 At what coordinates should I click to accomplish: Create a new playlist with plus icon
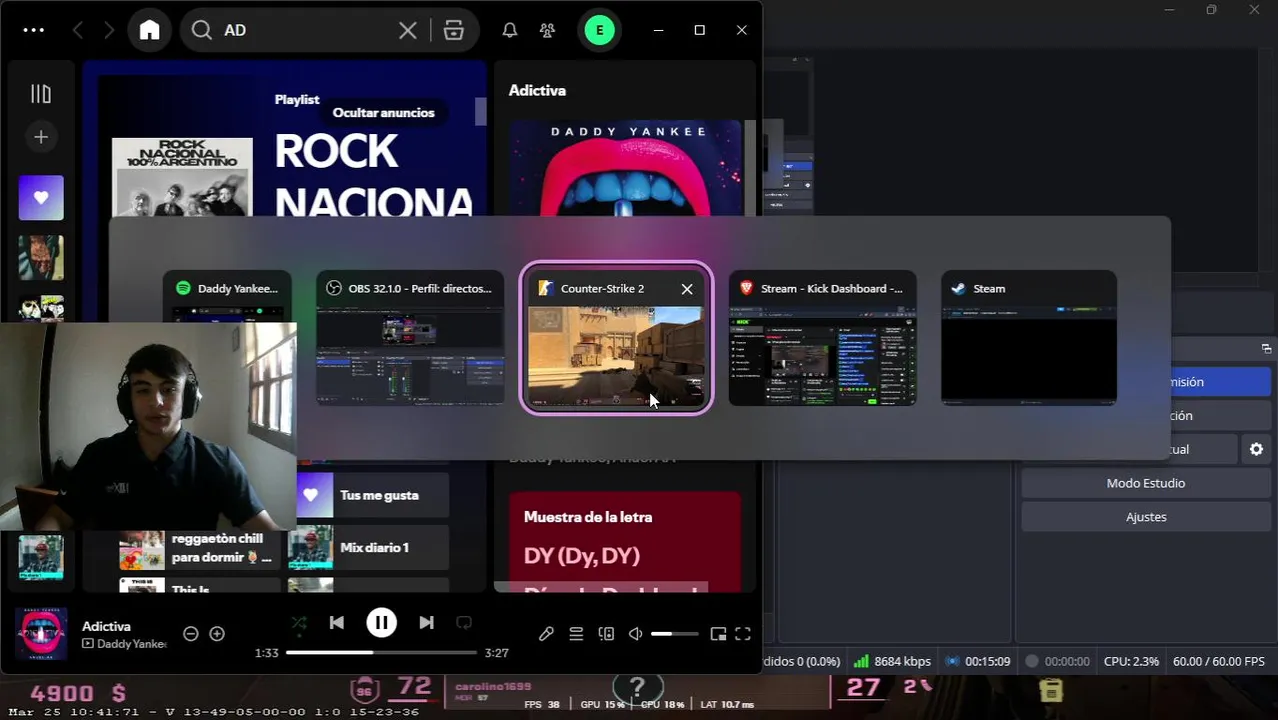[41, 137]
